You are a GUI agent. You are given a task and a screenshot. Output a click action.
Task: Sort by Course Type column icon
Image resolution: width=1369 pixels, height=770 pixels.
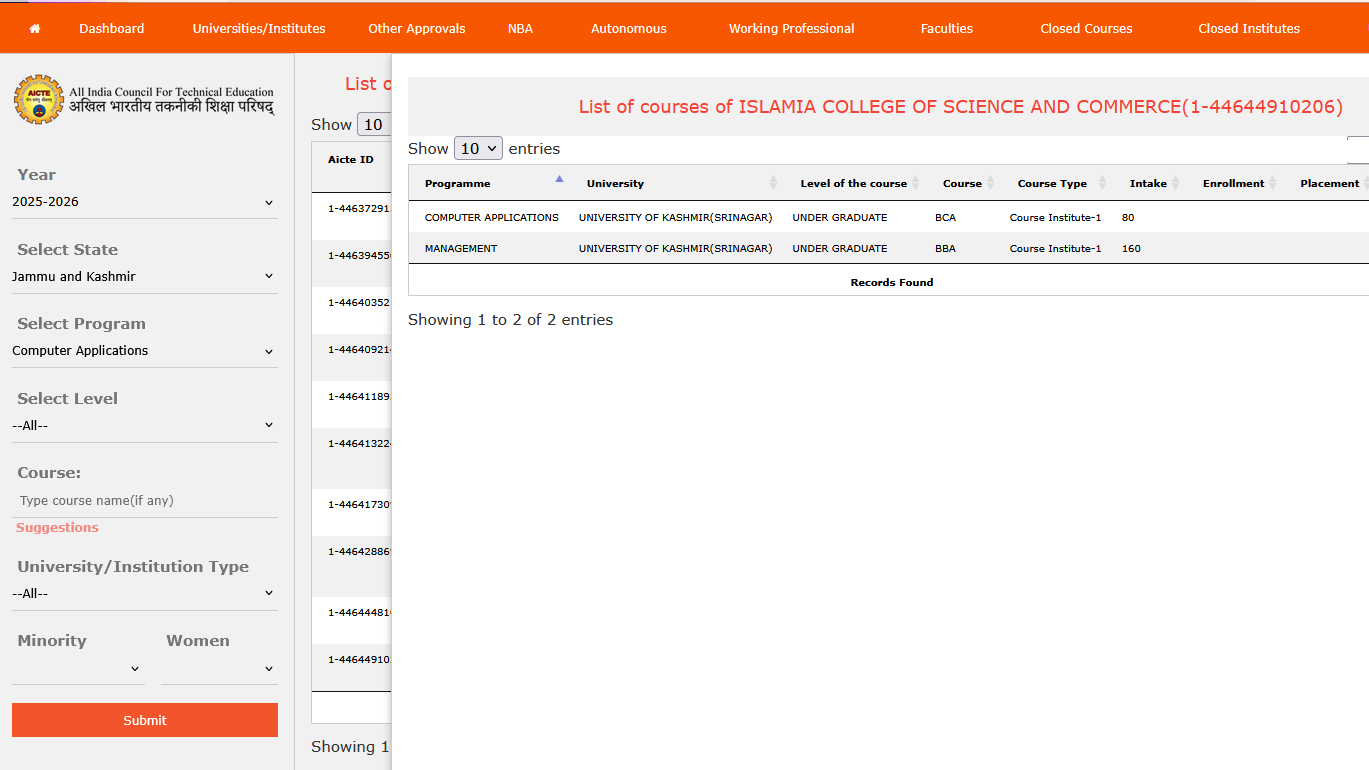(1102, 183)
